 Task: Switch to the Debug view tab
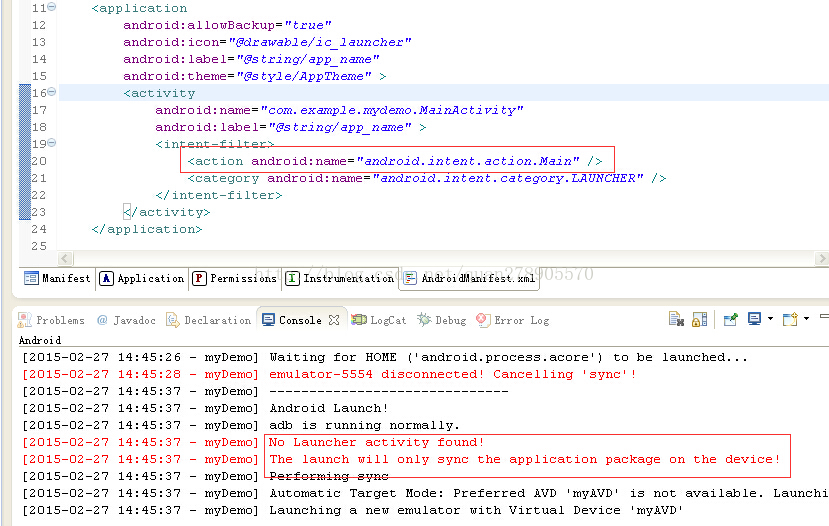pyautogui.click(x=442, y=320)
